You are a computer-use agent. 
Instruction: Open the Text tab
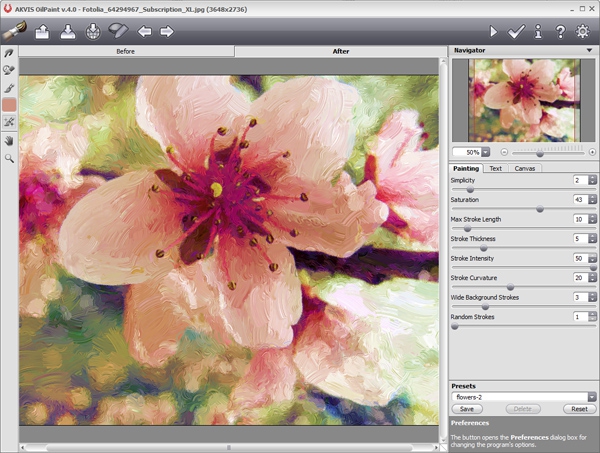coord(496,168)
